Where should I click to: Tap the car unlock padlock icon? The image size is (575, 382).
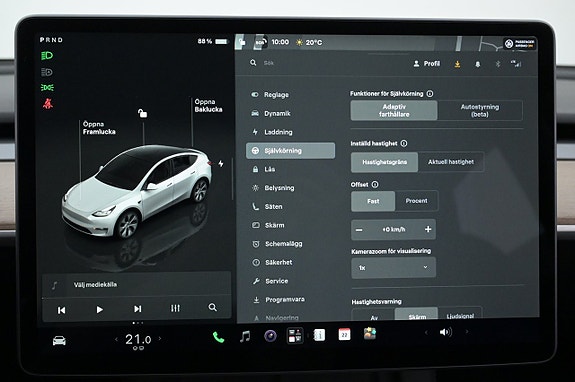coord(143,113)
